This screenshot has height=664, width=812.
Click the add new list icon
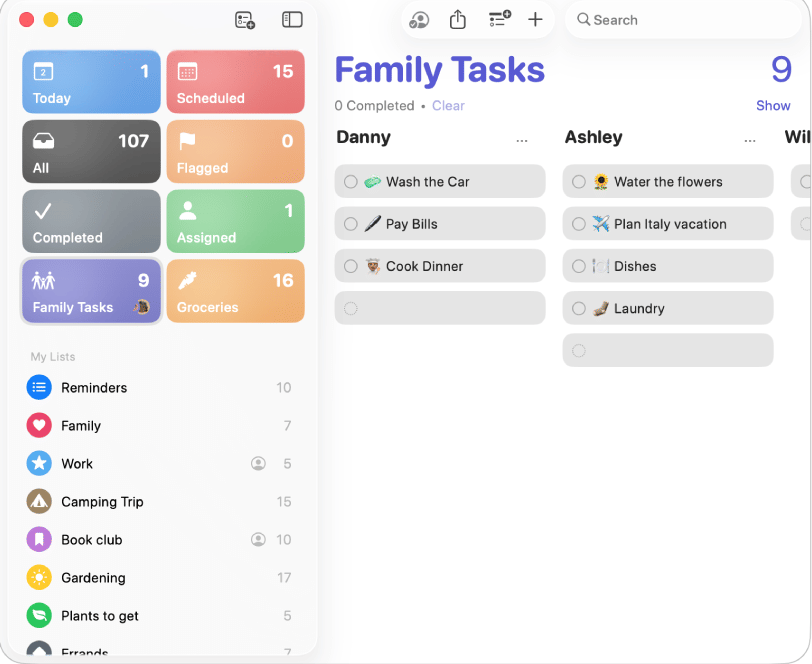245,20
